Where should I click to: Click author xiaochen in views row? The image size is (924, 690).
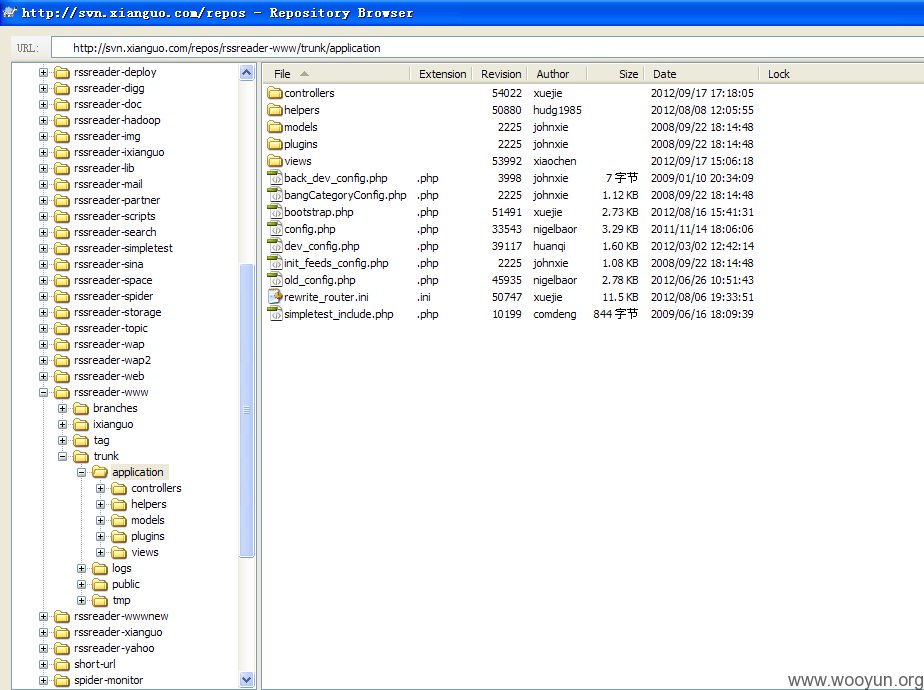click(x=555, y=161)
